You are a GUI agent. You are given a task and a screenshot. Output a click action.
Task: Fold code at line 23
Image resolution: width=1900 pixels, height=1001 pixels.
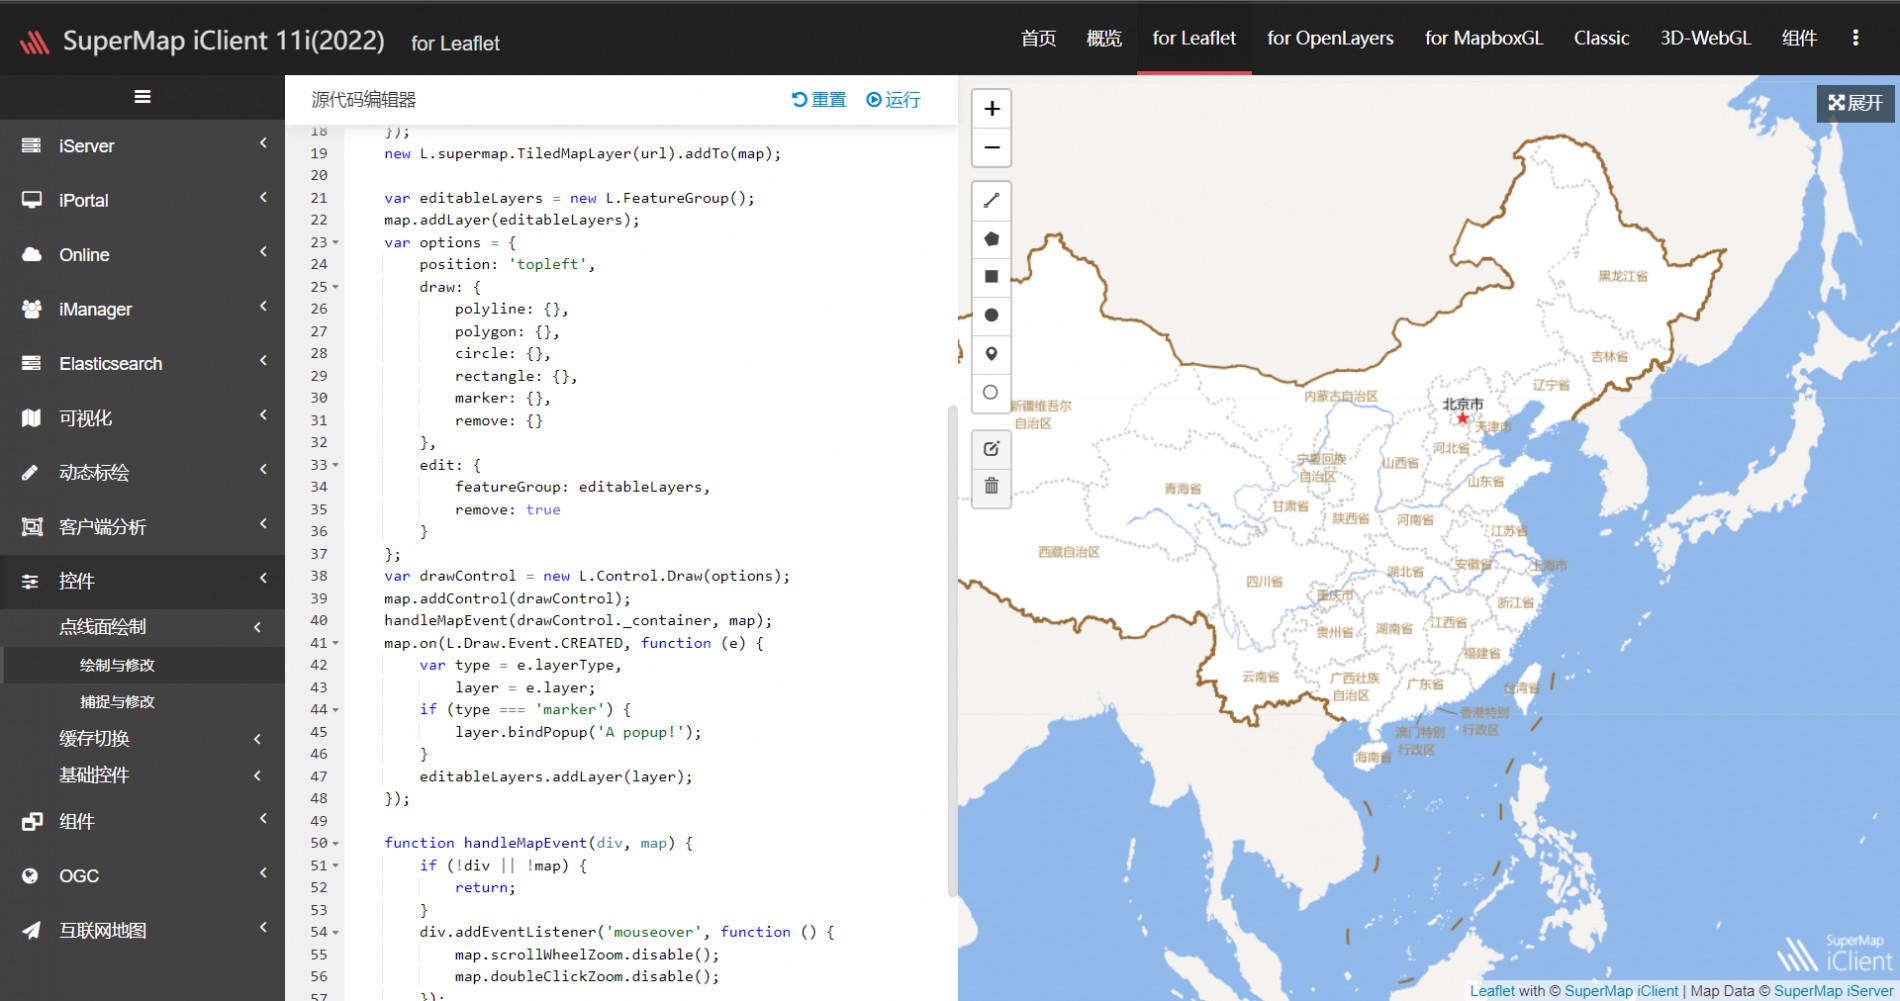[x=336, y=243]
